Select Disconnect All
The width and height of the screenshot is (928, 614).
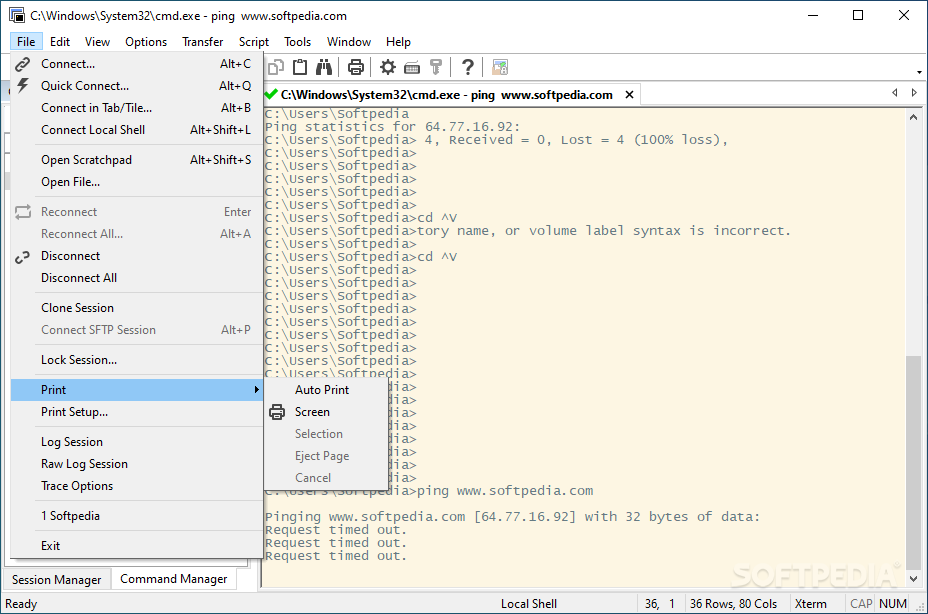coord(137,278)
